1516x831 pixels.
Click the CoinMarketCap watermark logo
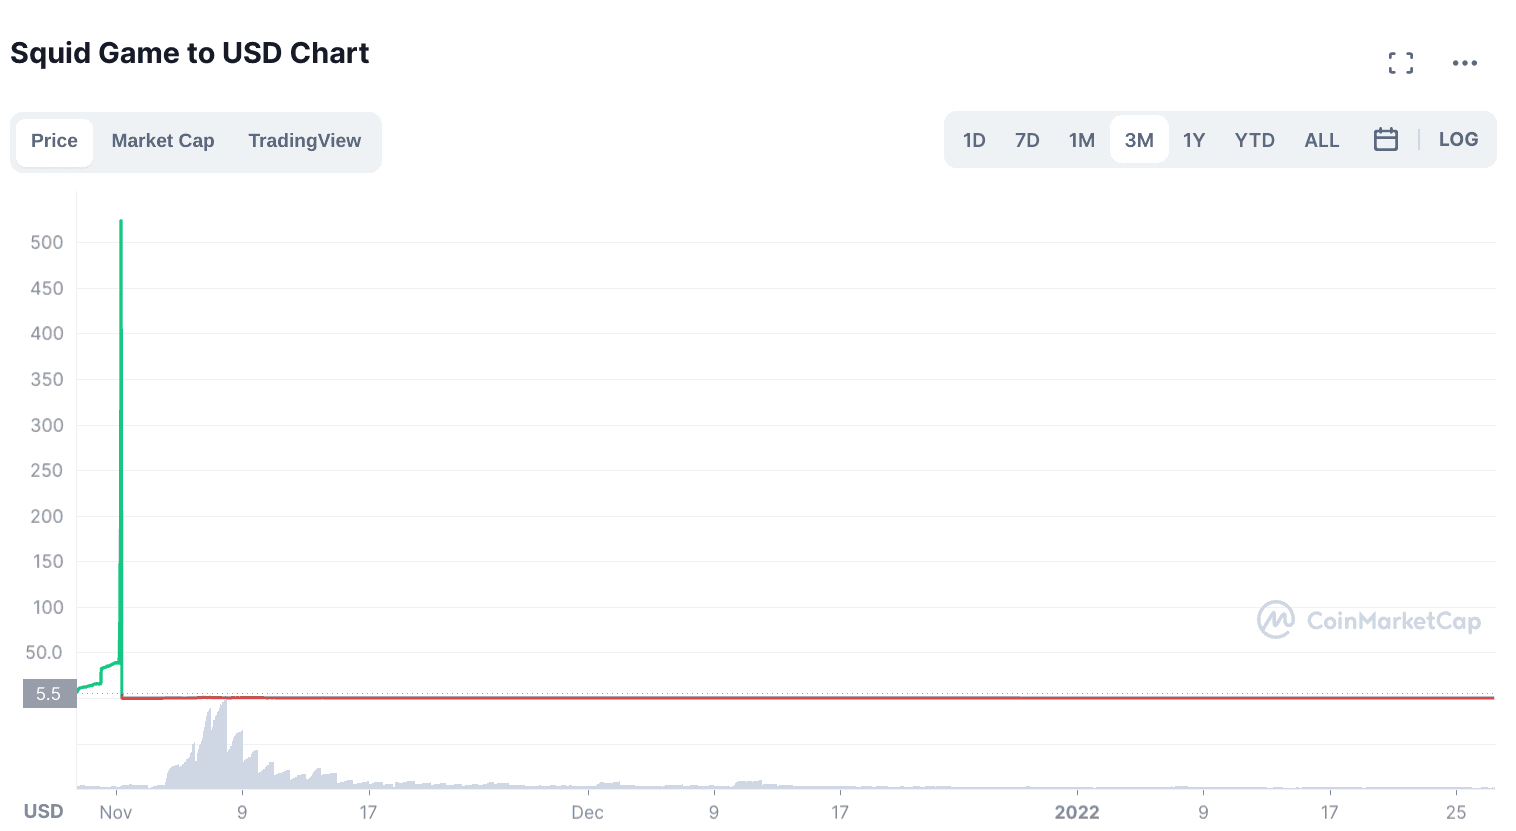coord(1369,621)
